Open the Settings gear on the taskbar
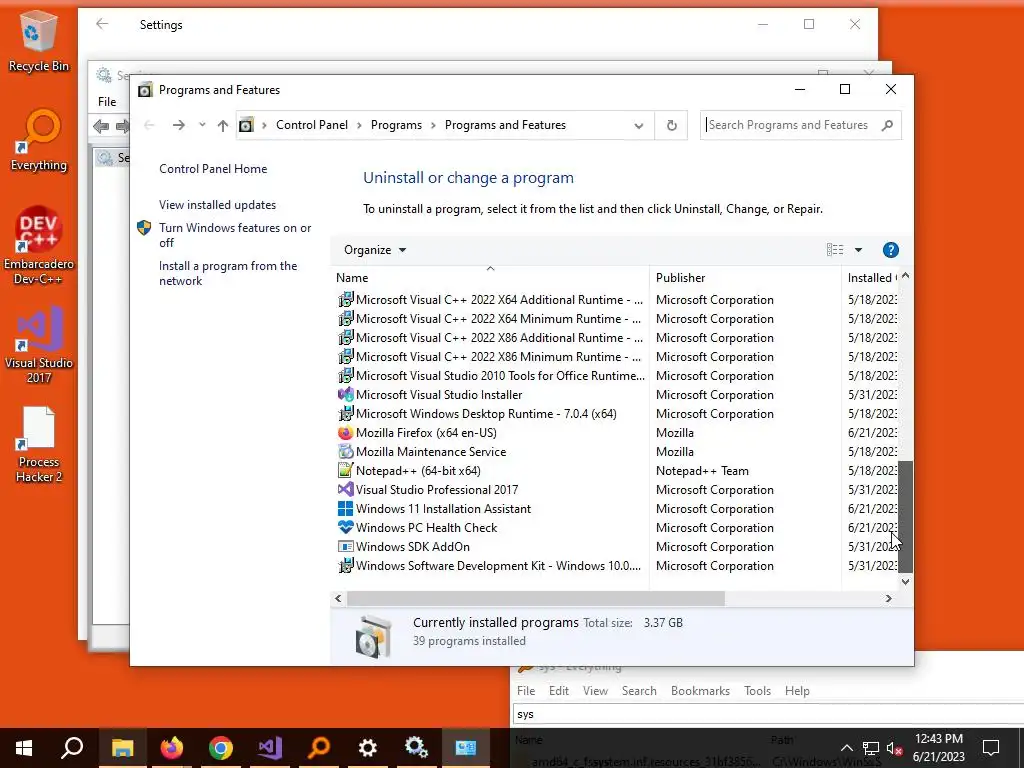 368,748
